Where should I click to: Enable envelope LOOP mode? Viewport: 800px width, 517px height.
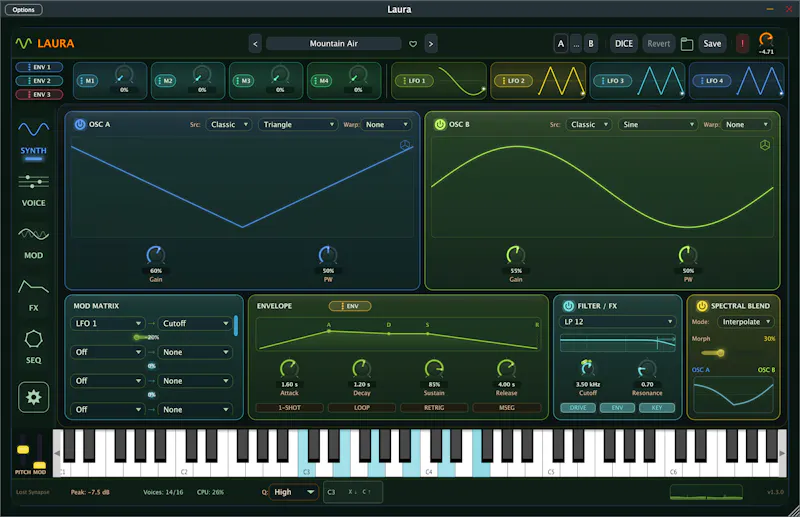[x=361, y=408]
